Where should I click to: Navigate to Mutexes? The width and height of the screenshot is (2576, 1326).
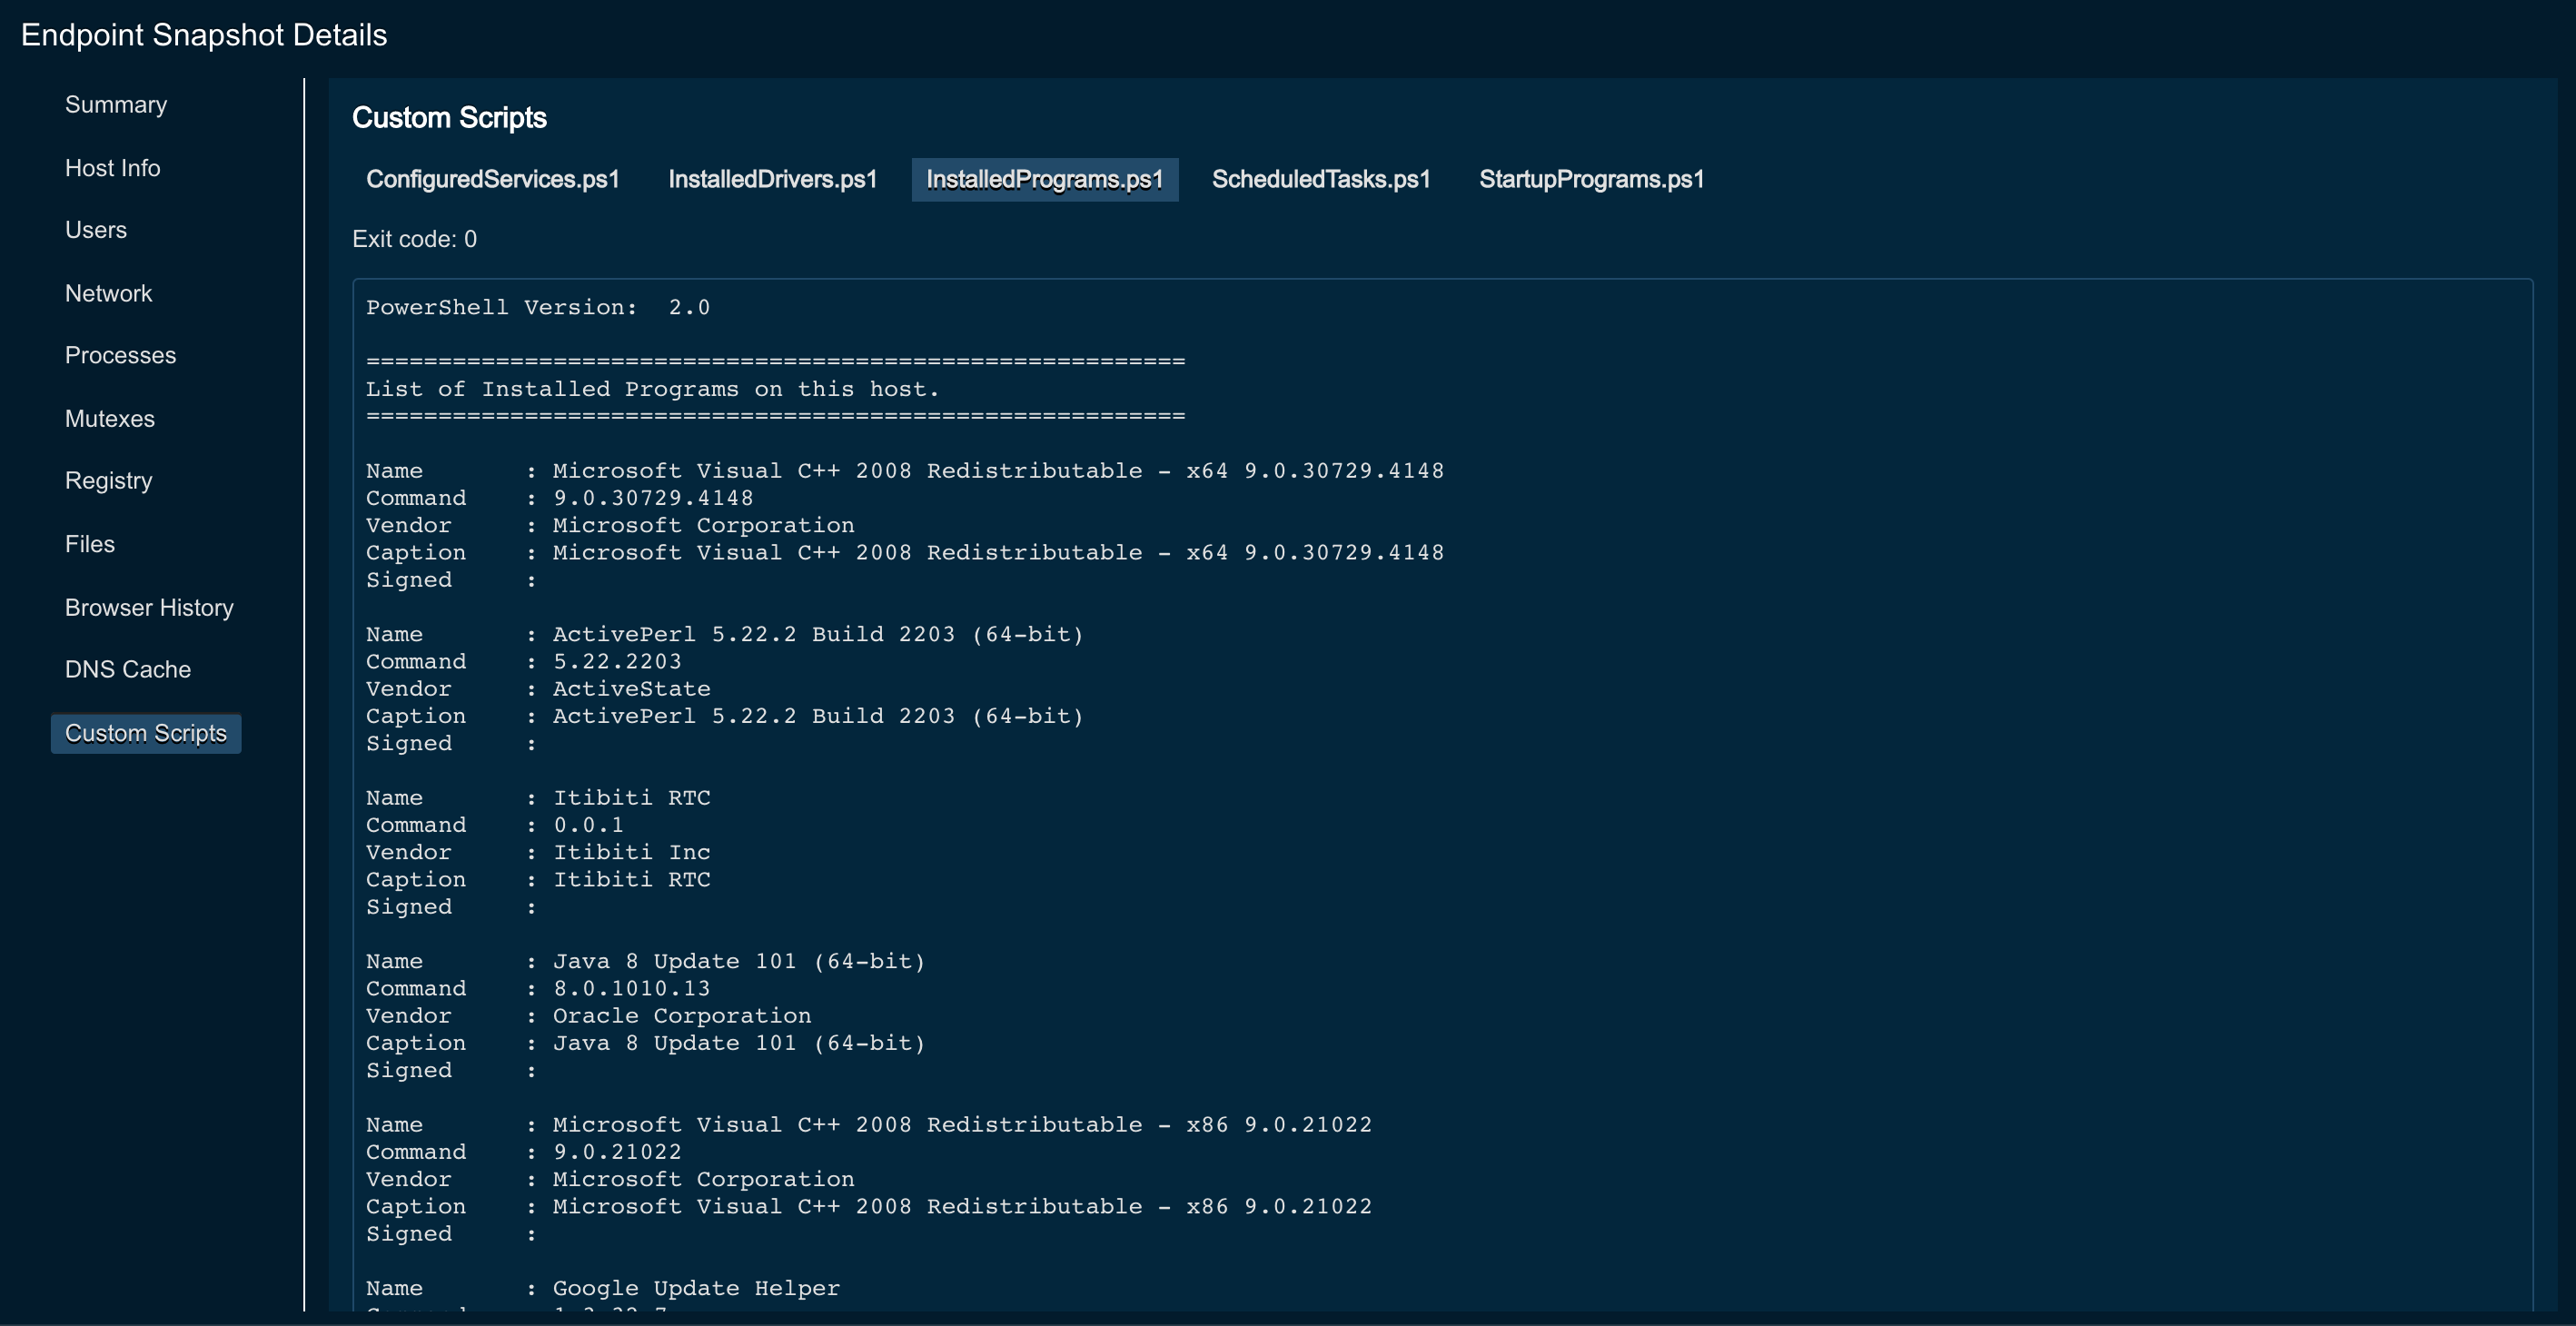110,419
